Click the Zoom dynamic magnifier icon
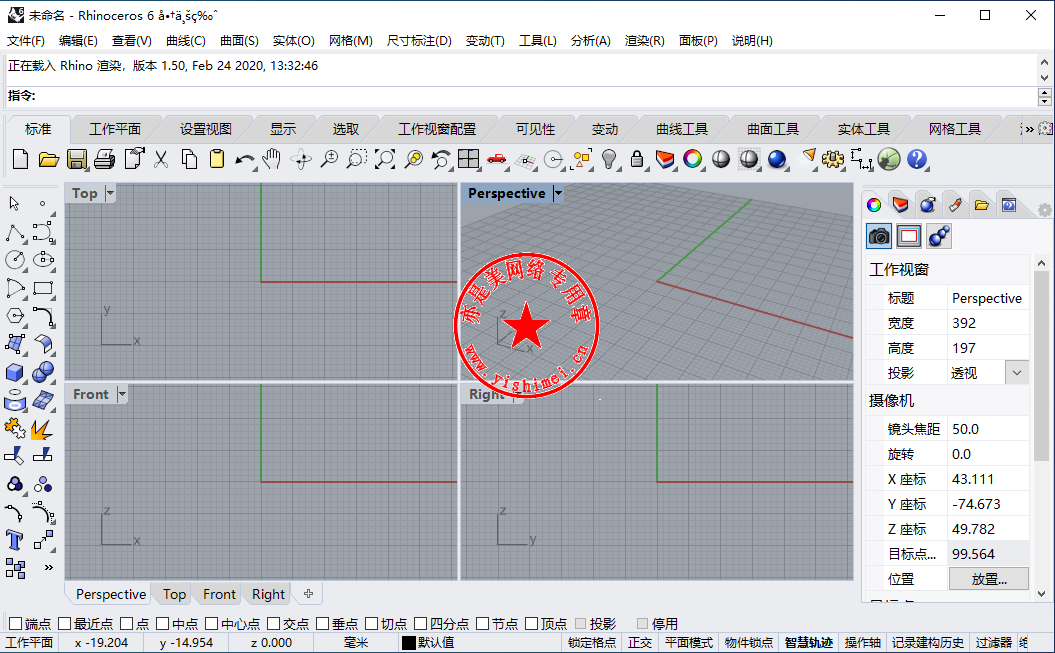Viewport: 1055px width, 653px height. [x=329, y=159]
